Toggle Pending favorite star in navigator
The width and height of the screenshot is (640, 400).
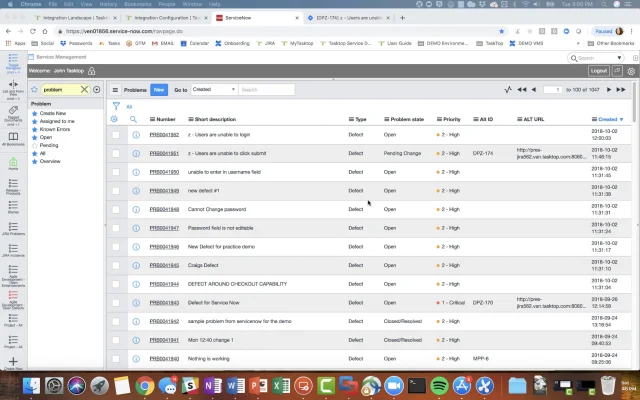pos(35,145)
